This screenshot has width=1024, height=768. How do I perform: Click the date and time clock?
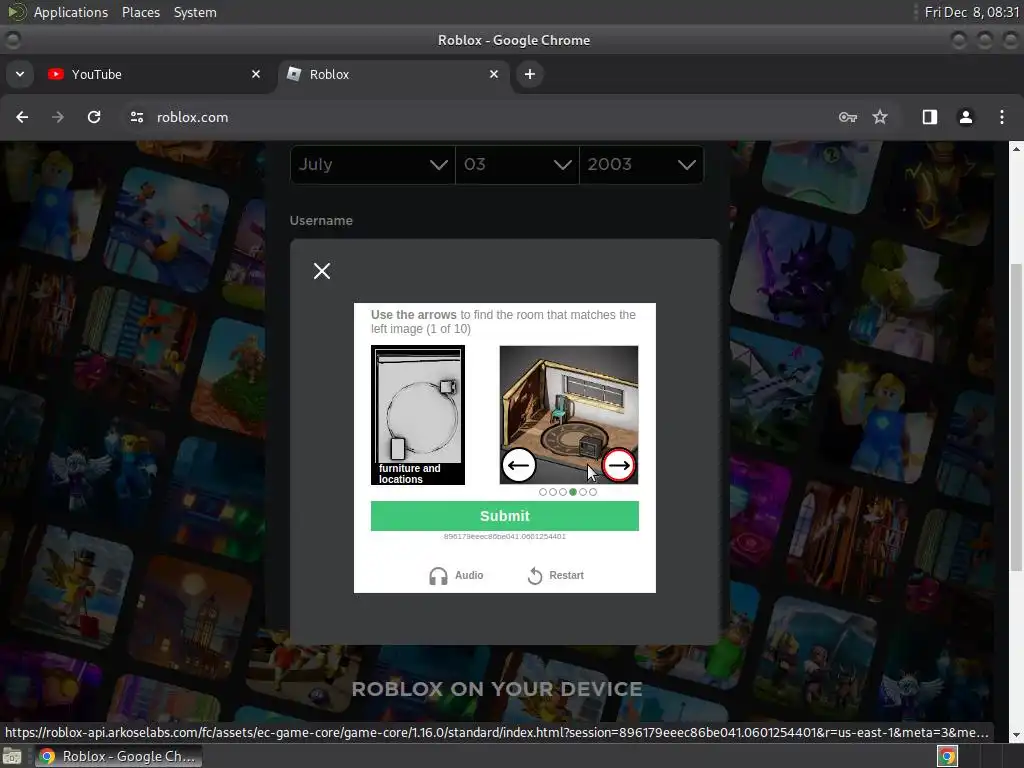coord(971,12)
